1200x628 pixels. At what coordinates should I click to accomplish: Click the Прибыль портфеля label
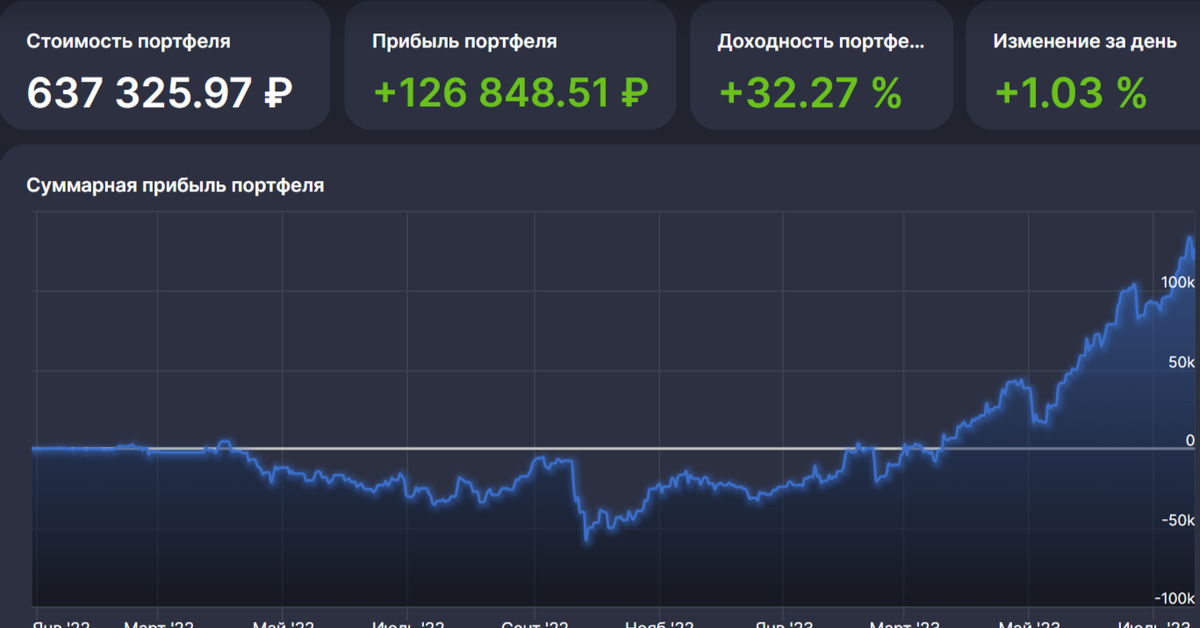pyautogui.click(x=465, y=42)
